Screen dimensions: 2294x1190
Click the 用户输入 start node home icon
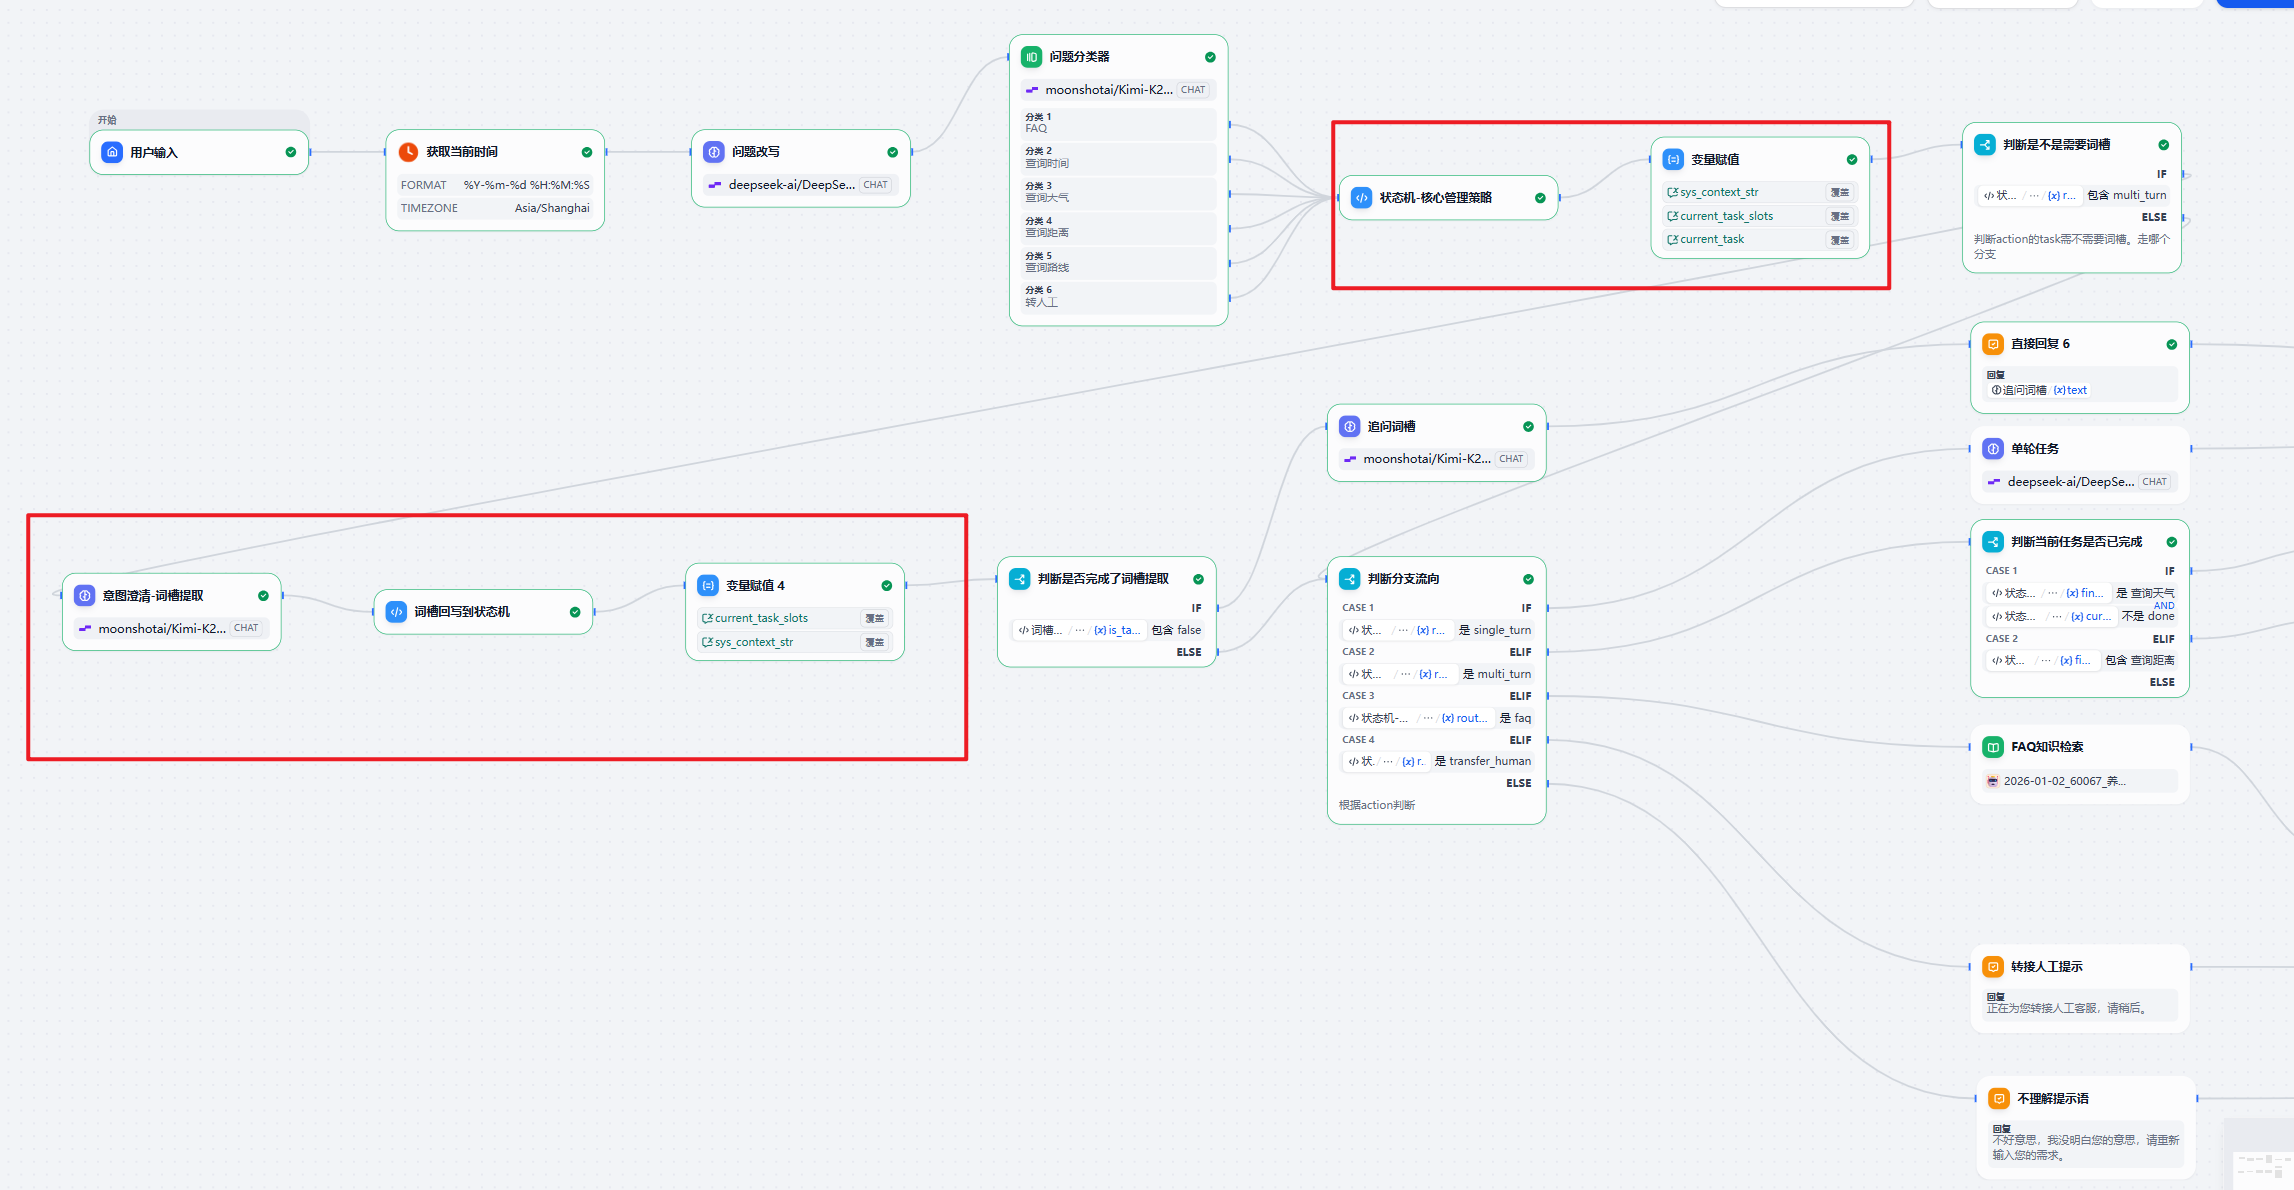[x=112, y=152]
